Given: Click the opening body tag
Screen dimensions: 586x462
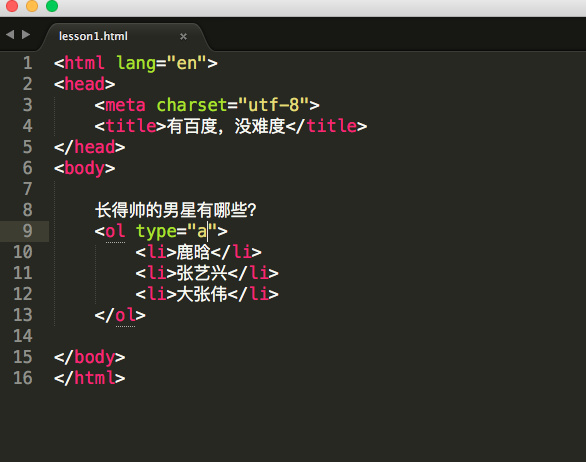Looking at the screenshot, I should click(84, 168).
